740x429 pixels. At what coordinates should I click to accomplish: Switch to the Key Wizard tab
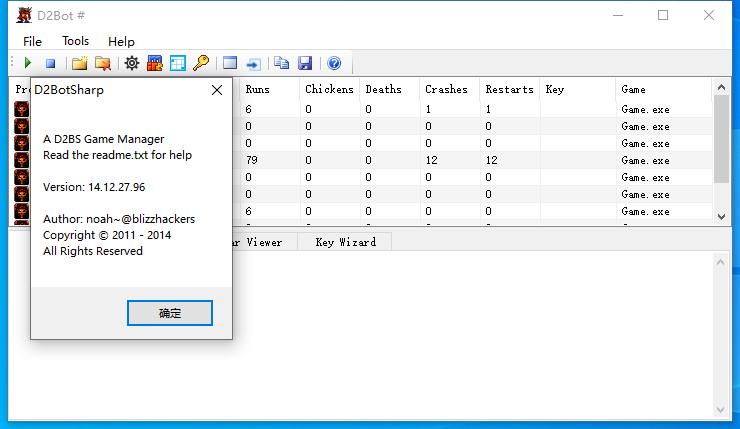pyautogui.click(x=345, y=242)
